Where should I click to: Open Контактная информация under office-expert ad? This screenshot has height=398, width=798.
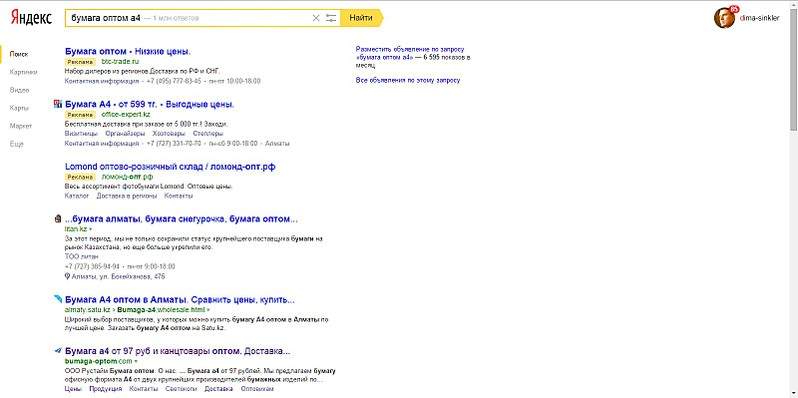[102, 144]
